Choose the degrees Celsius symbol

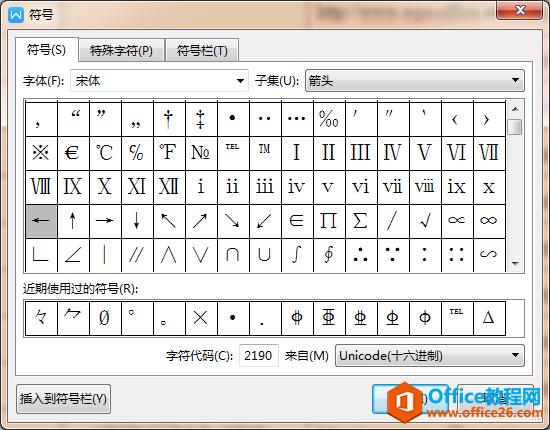pos(105,153)
